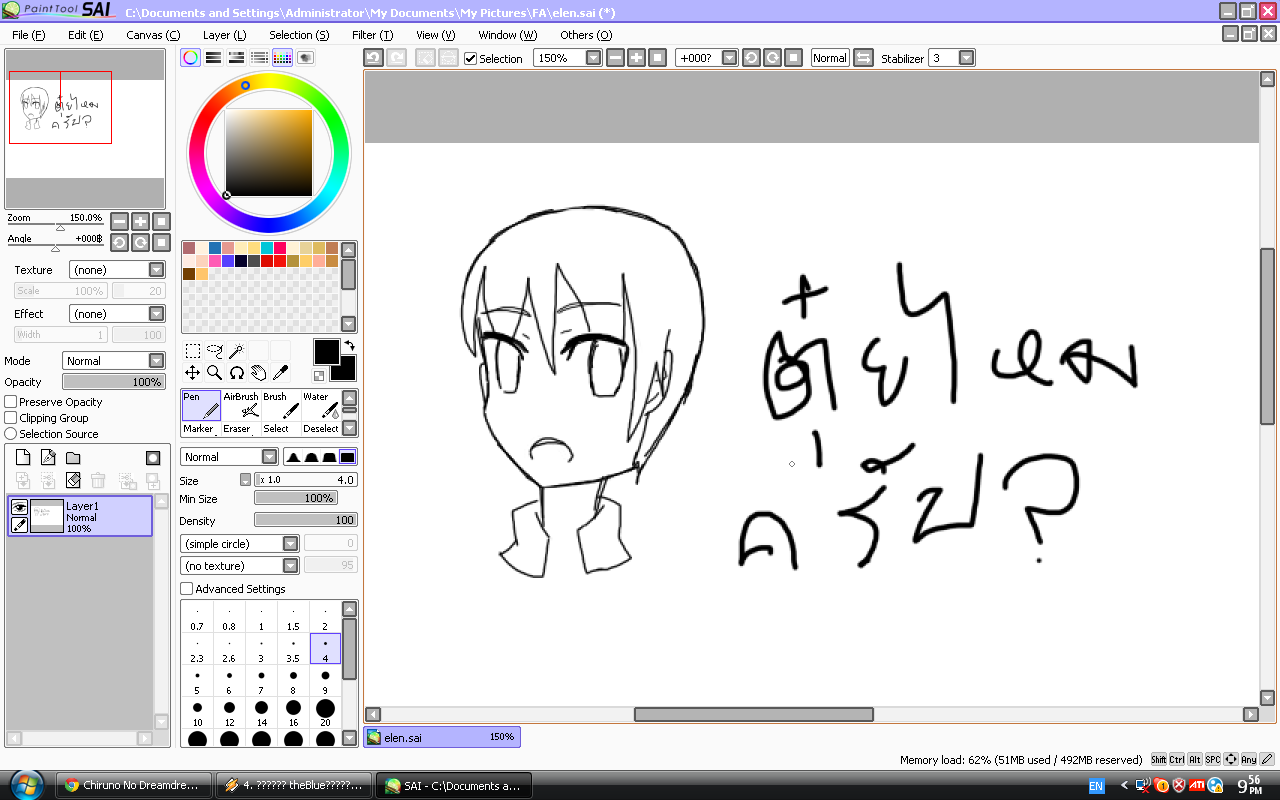Select the Brush tool
The height and width of the screenshot is (800, 1280).
(280, 405)
